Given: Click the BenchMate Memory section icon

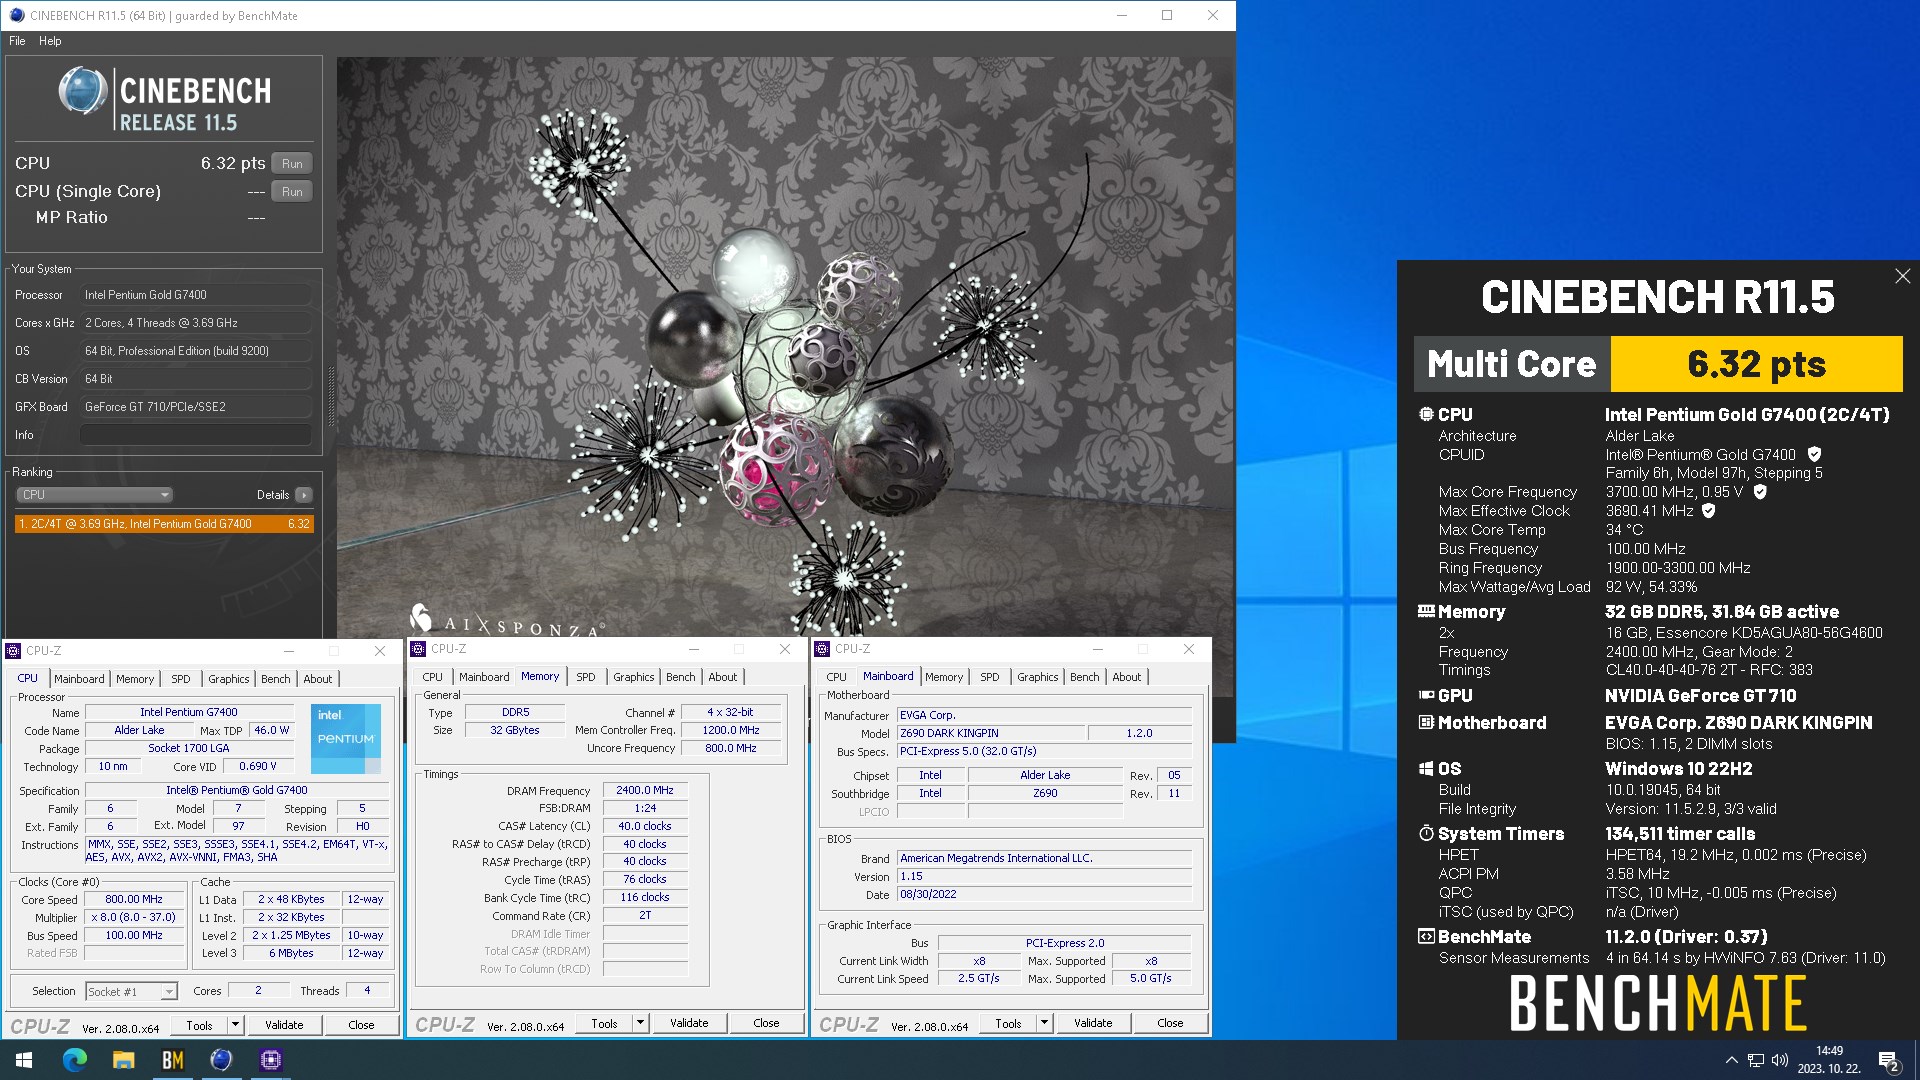Looking at the screenshot, I should pos(1426,611).
